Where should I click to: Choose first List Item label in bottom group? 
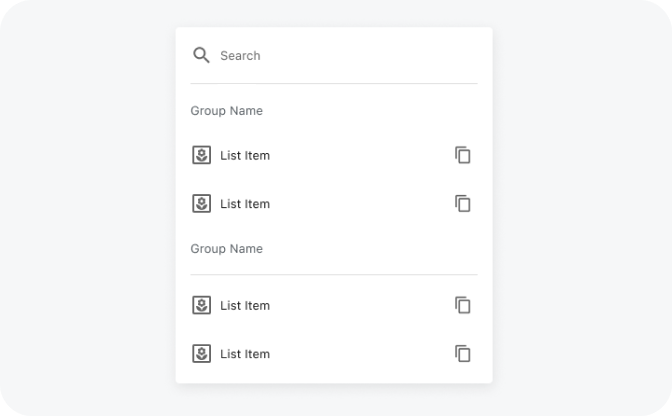[245, 306]
